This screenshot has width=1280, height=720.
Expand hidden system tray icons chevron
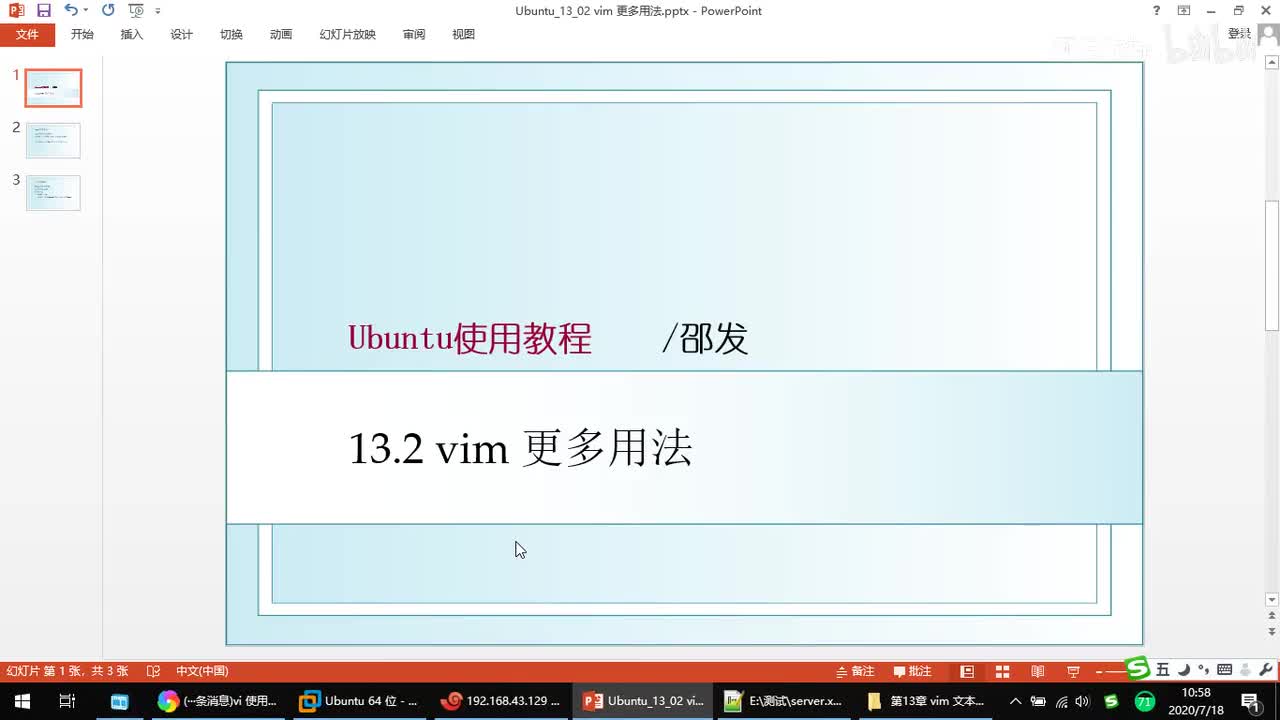click(x=1016, y=701)
